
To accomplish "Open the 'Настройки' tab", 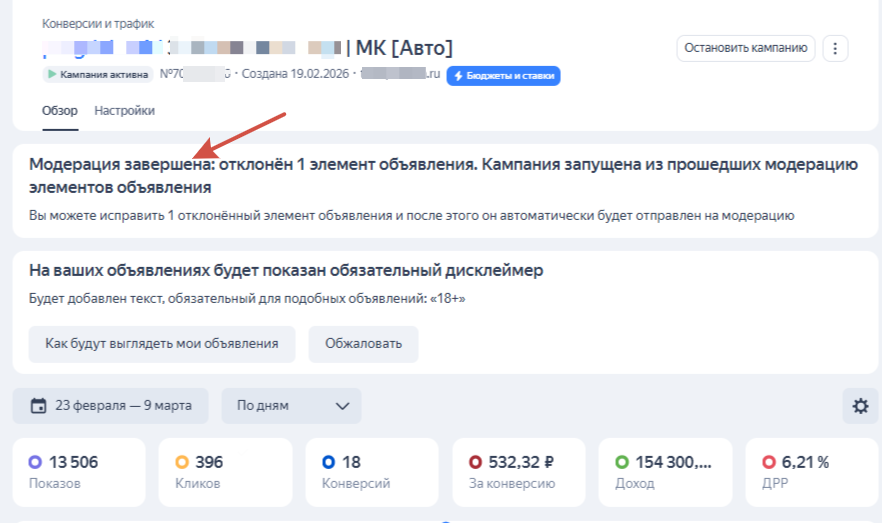I will [125, 111].
